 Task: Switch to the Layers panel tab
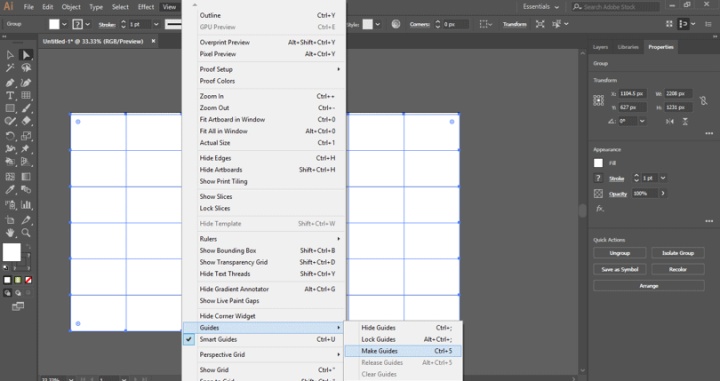click(x=600, y=47)
